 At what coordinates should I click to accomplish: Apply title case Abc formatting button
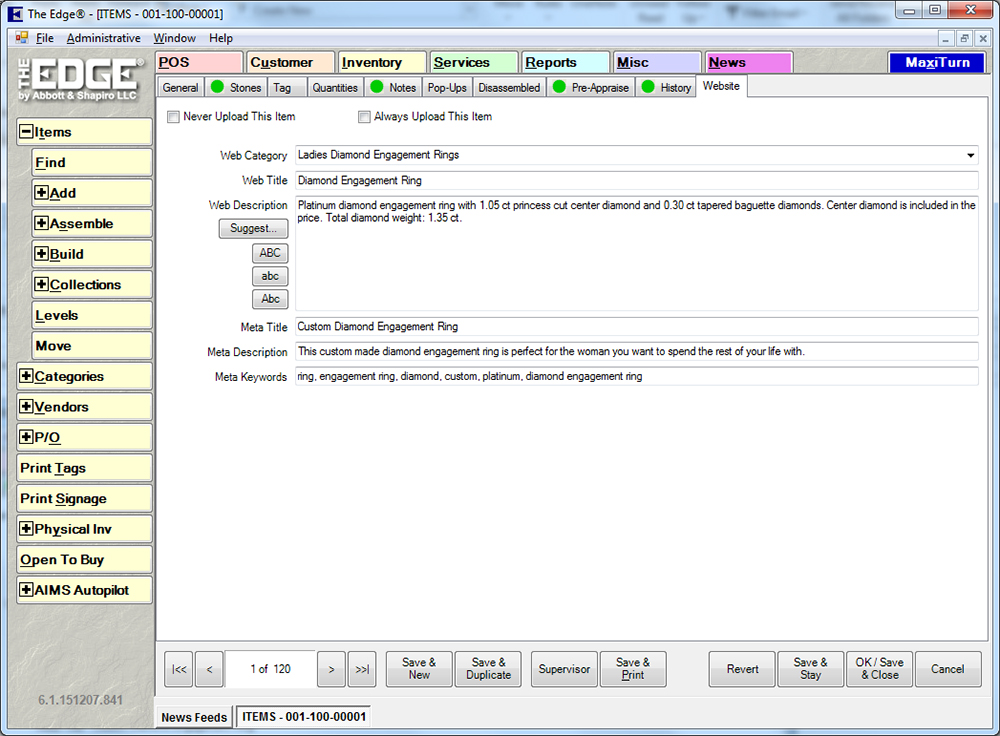click(x=270, y=299)
